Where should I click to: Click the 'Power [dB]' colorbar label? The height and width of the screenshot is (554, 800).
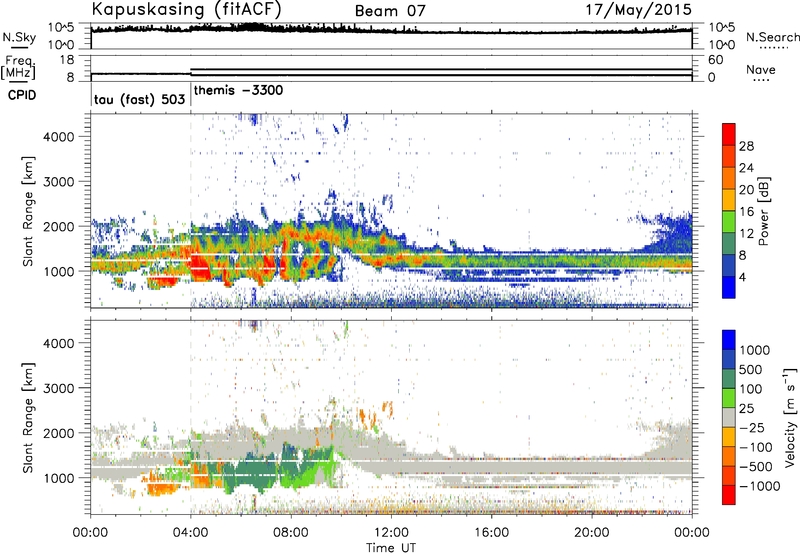click(764, 211)
